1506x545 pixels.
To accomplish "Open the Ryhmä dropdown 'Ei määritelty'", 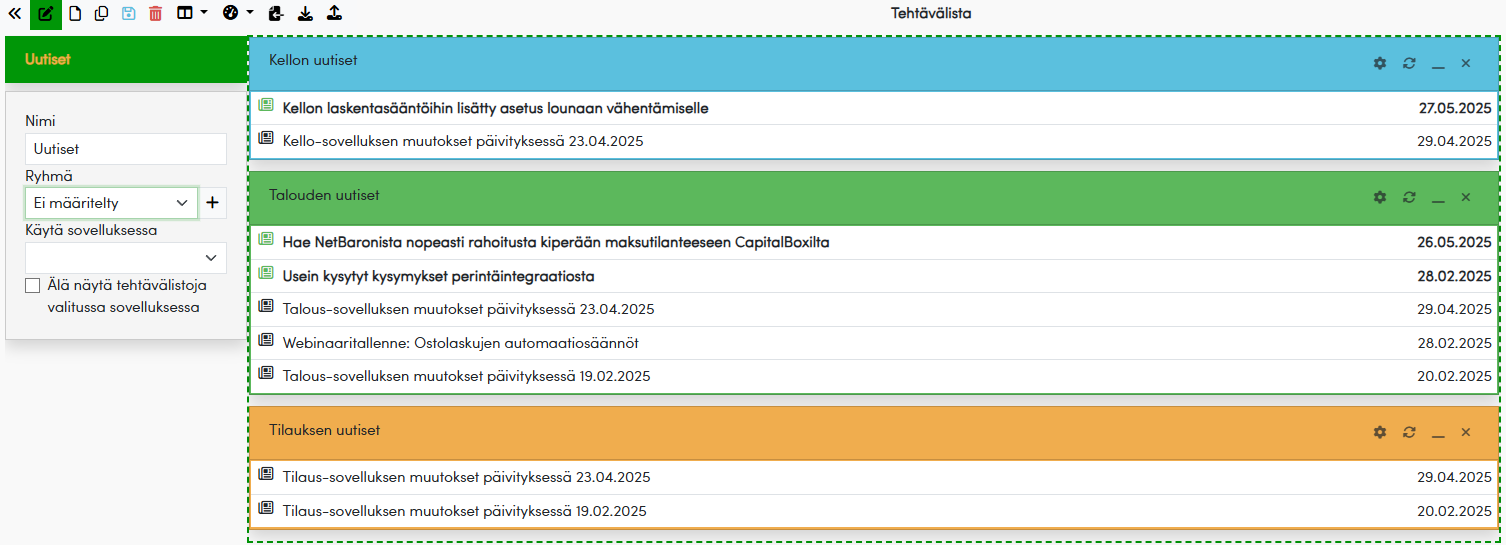I will tap(111, 203).
